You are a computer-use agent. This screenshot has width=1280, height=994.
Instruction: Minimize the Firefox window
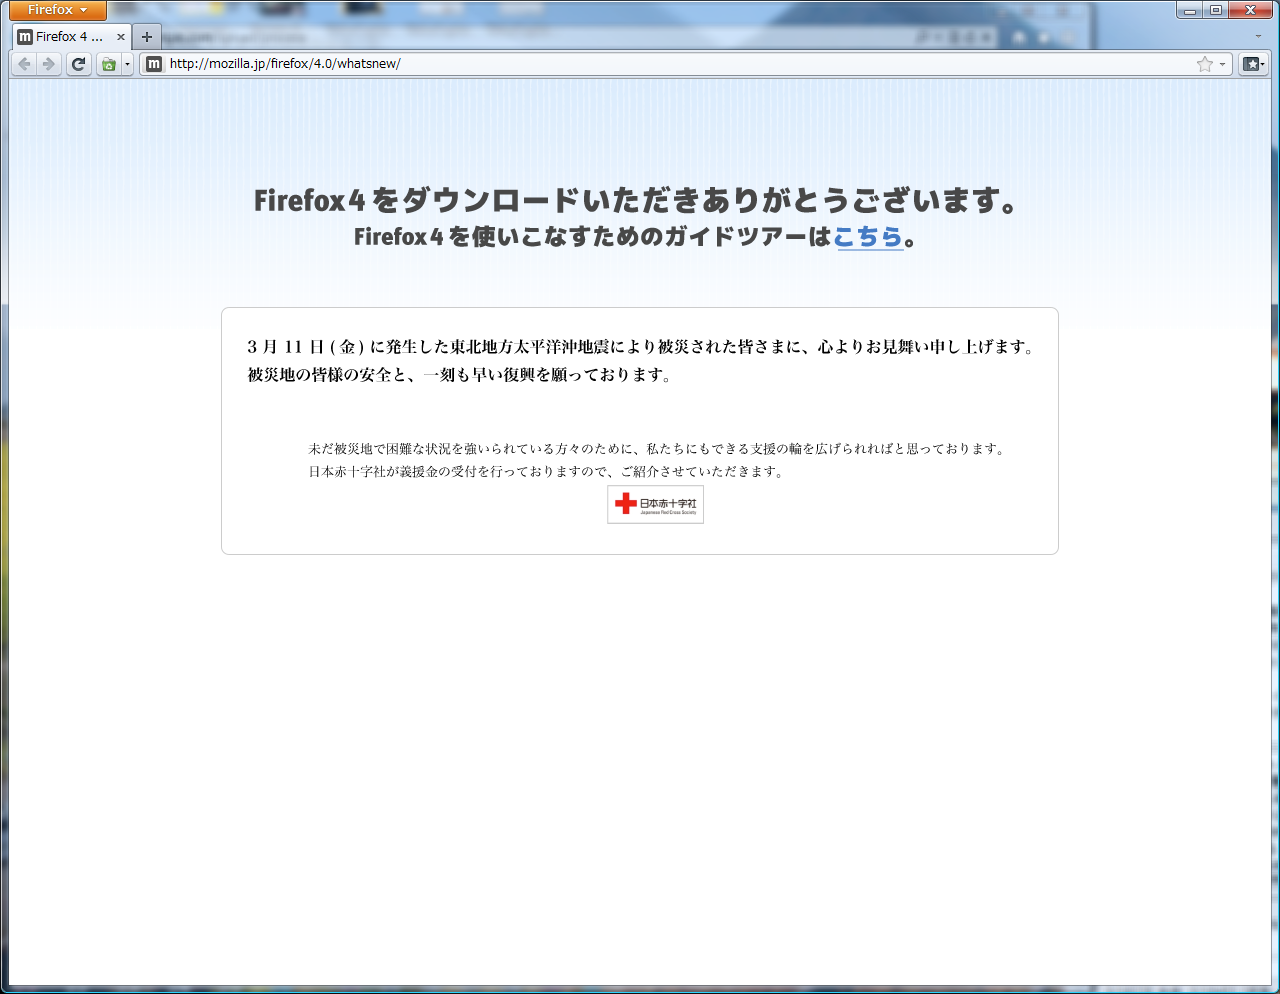pos(1190,10)
